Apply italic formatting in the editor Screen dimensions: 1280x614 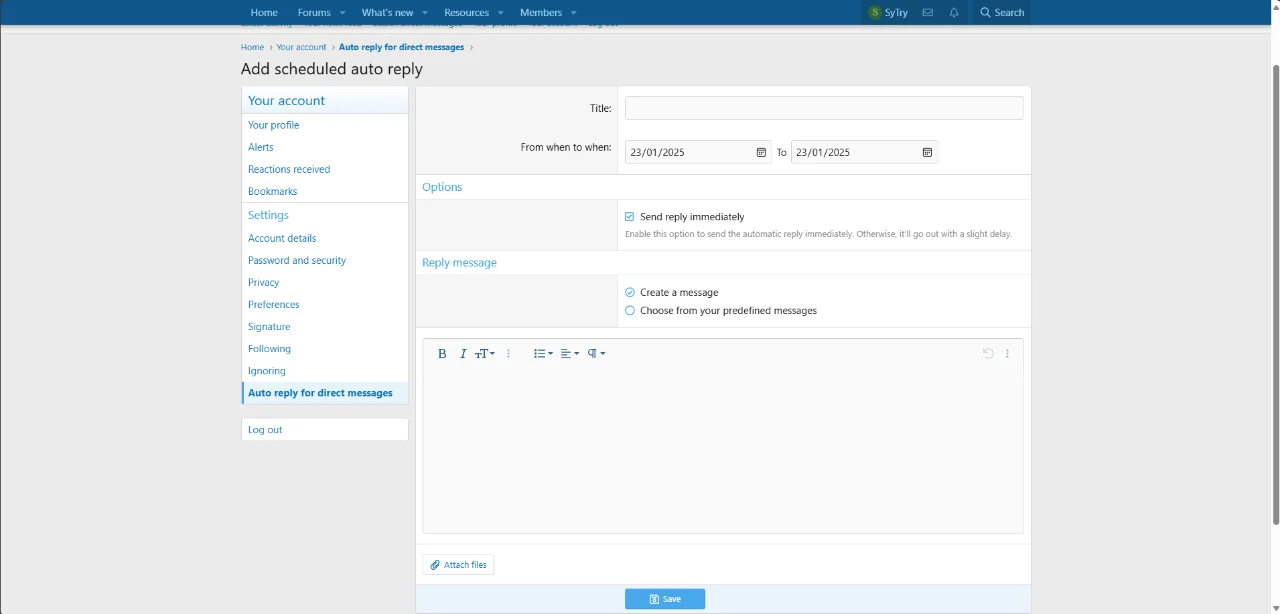pyautogui.click(x=463, y=354)
